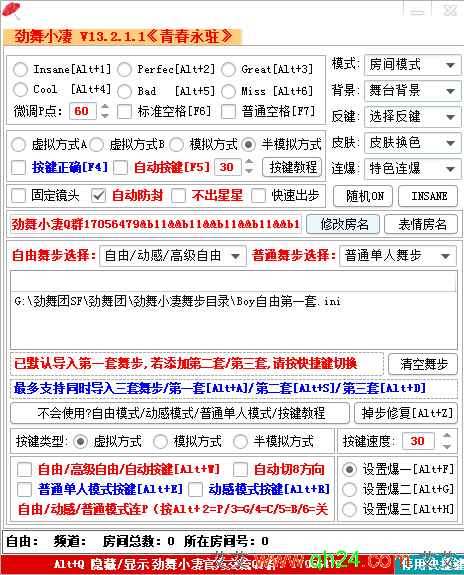Select 设置爆三[Alt+H] radio button
Image resolution: width=464 pixels, height=575 pixels.
click(x=349, y=509)
